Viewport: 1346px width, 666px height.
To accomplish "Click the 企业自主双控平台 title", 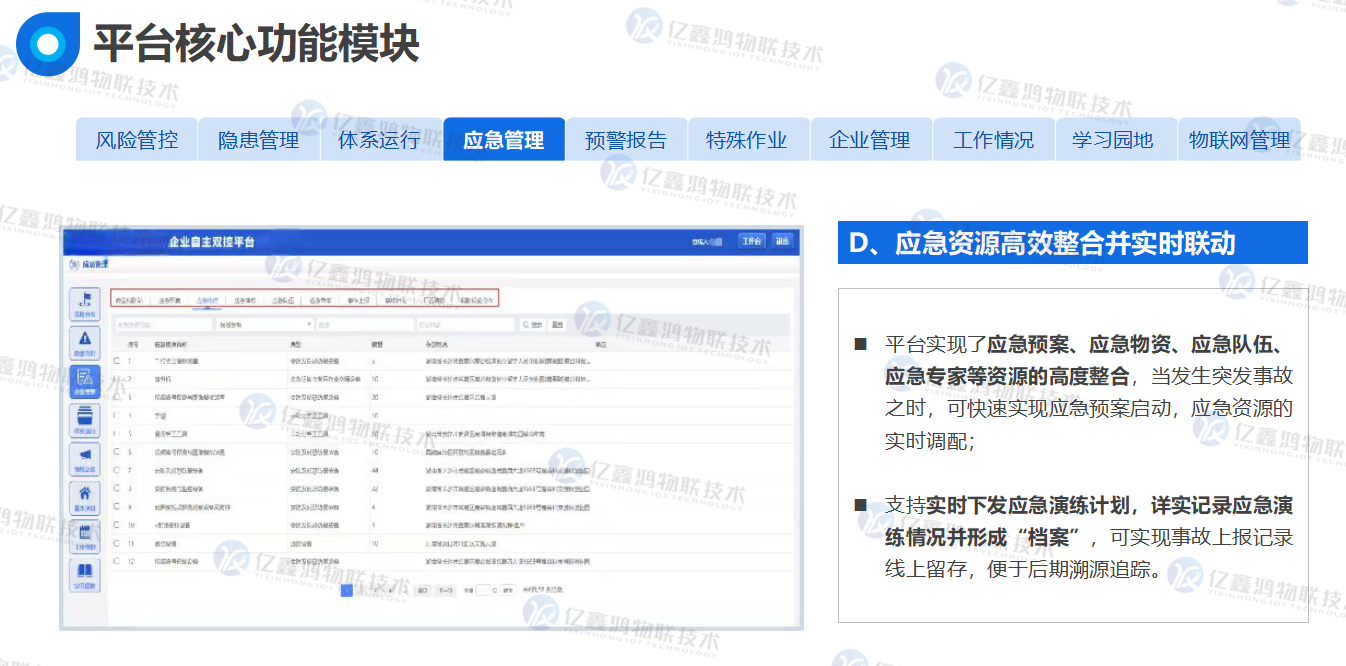I will coord(211,242).
